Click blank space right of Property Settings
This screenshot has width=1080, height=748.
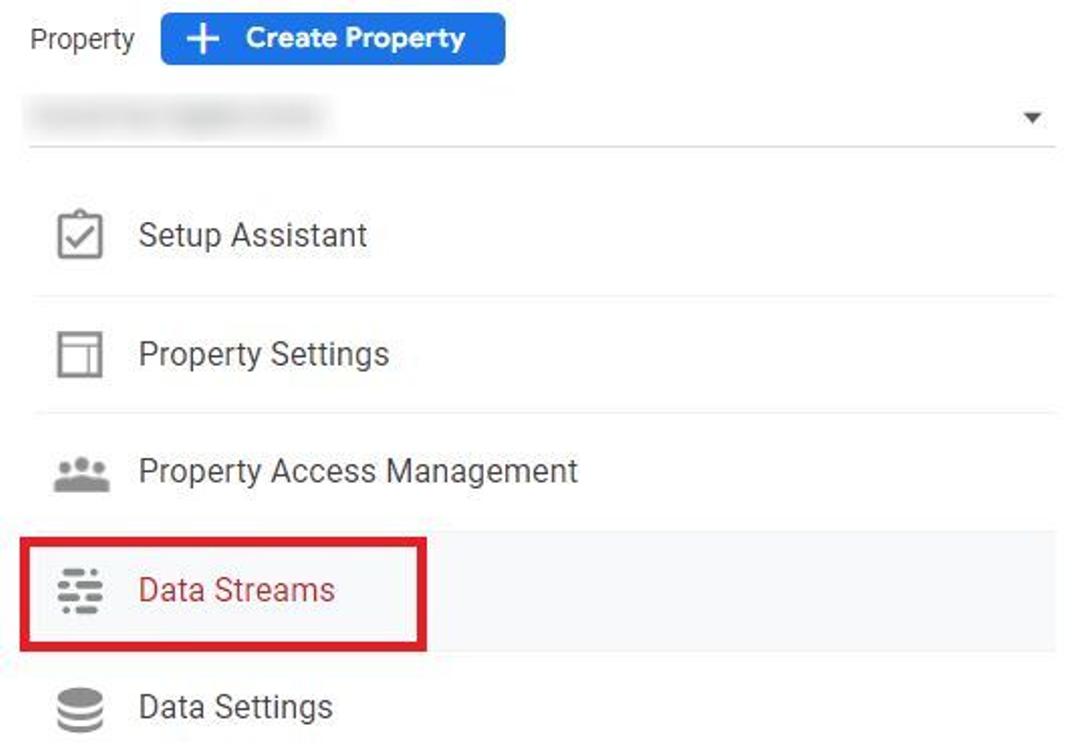[723, 354]
